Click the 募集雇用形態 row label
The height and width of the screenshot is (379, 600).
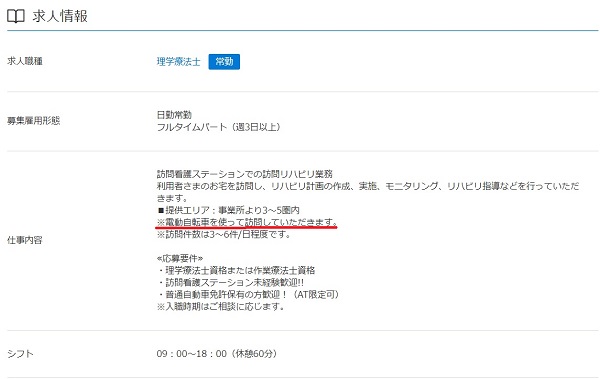[x=34, y=121]
